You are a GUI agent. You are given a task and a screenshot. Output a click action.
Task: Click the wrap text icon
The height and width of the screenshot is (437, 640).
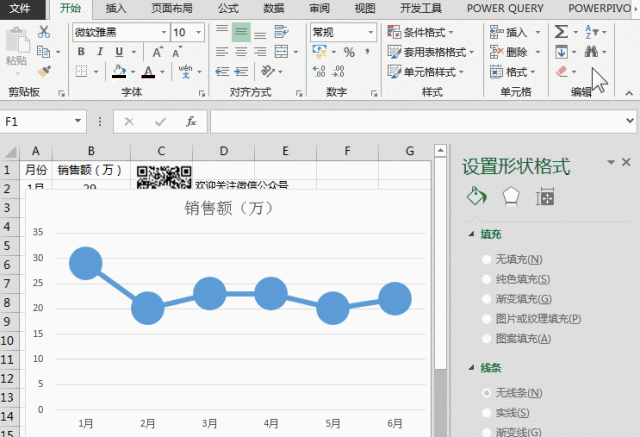click(281, 32)
